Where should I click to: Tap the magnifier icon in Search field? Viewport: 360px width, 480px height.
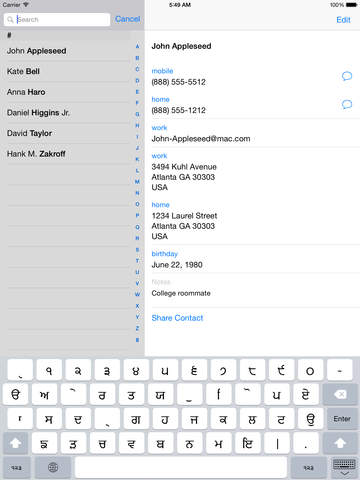[10, 20]
